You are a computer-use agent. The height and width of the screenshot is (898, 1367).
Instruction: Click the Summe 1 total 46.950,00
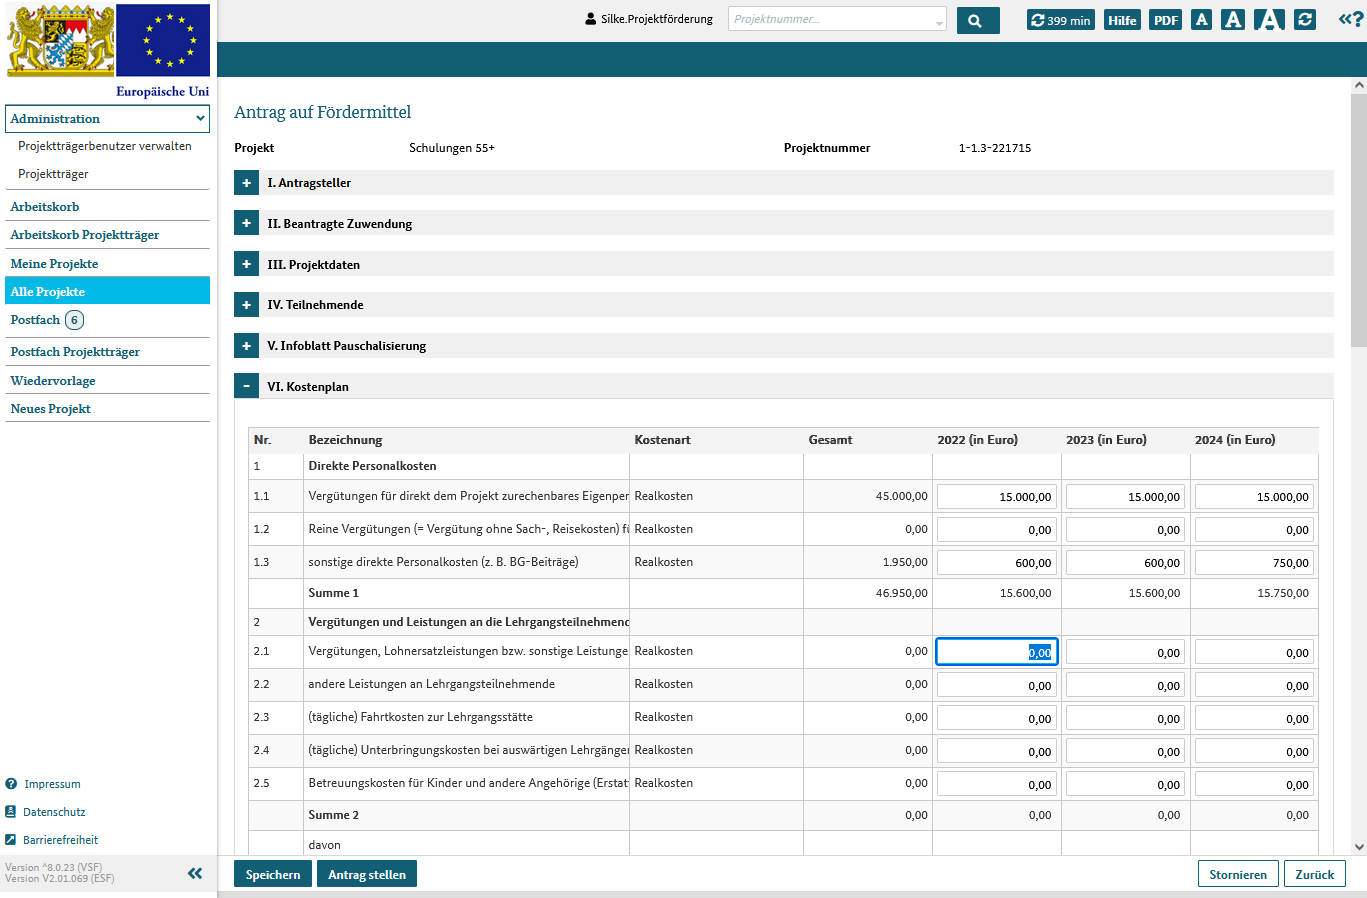click(x=901, y=593)
